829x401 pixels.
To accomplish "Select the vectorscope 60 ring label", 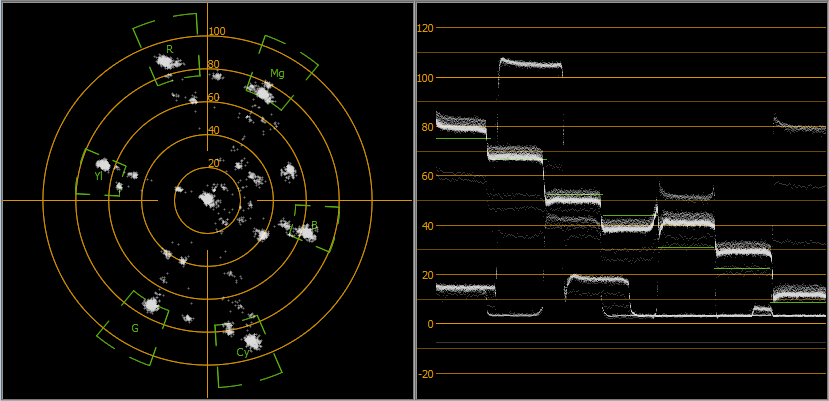I will (x=214, y=97).
